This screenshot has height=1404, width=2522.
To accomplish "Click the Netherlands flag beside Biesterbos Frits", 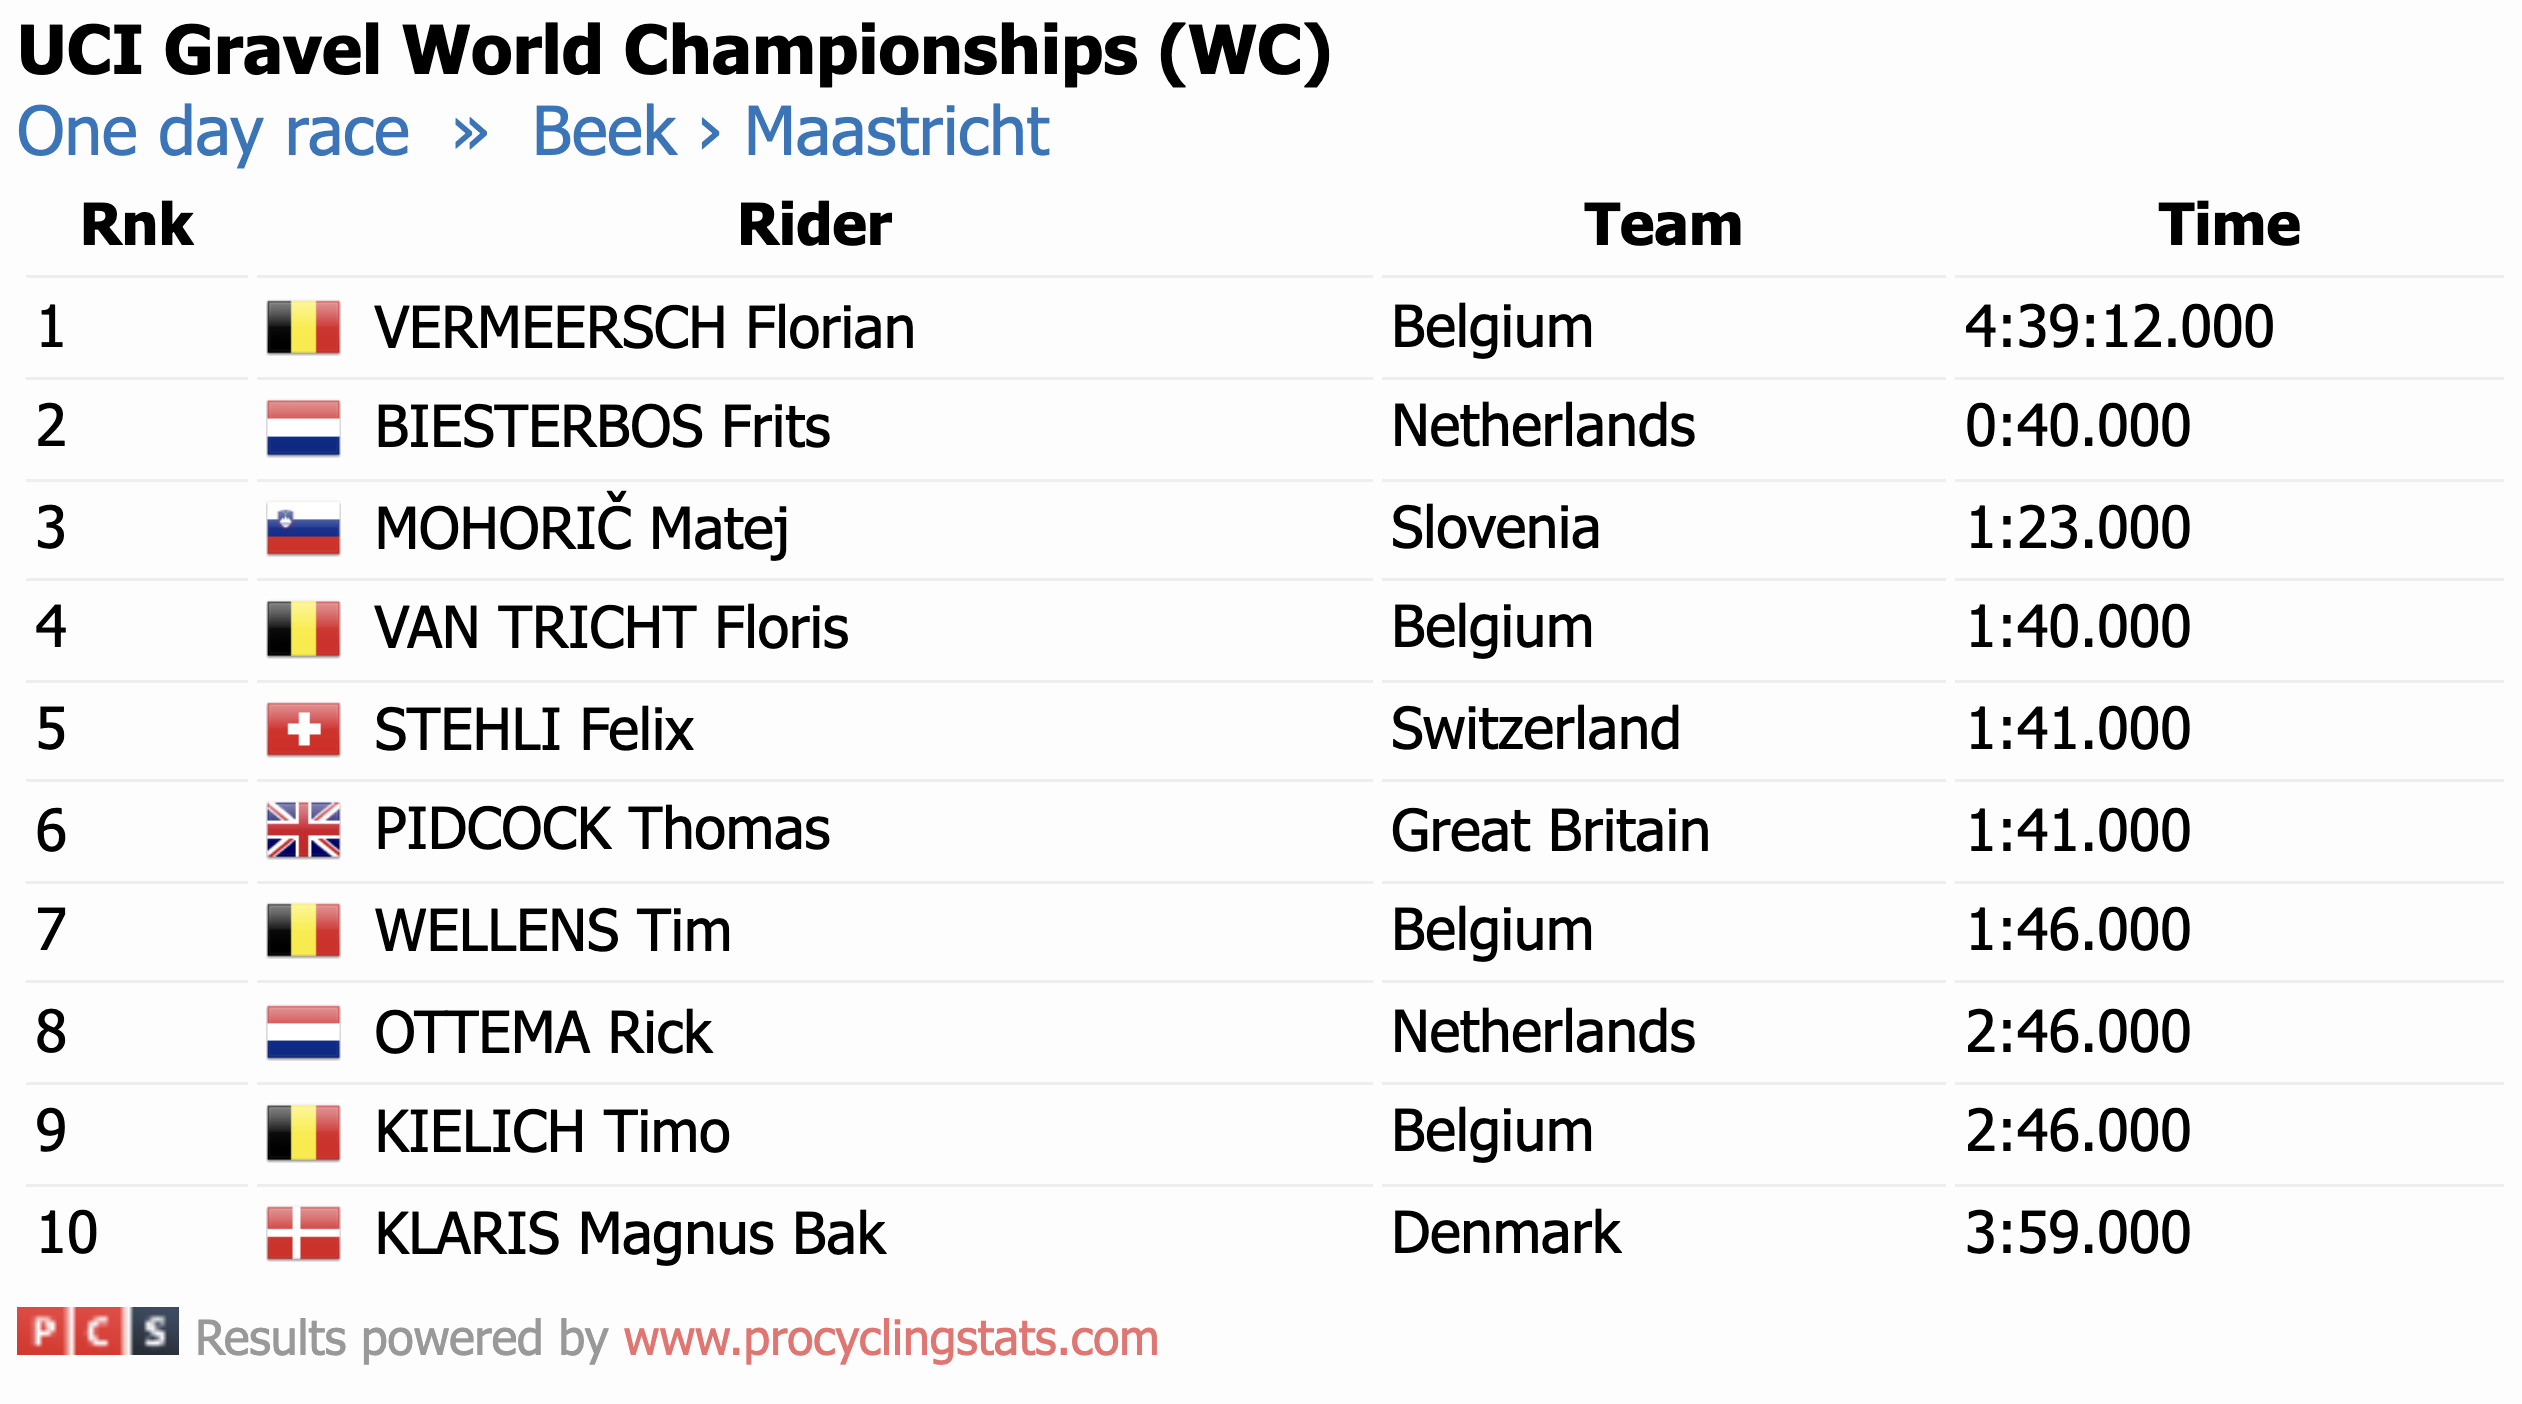I will (303, 427).
